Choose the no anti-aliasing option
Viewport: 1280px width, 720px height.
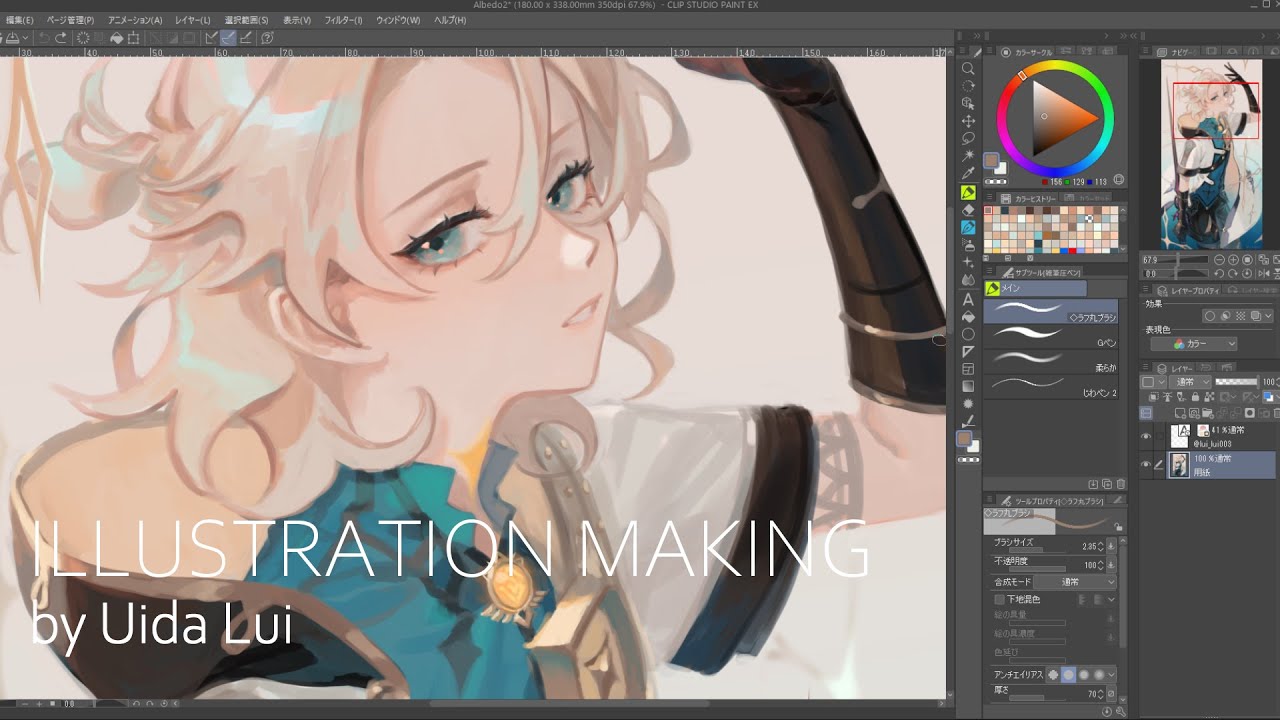pos(1053,675)
